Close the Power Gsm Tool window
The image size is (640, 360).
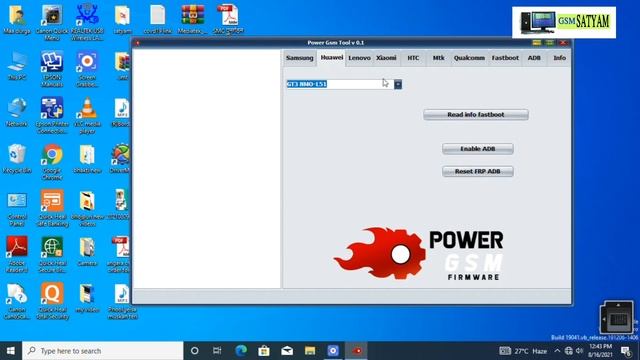point(563,42)
